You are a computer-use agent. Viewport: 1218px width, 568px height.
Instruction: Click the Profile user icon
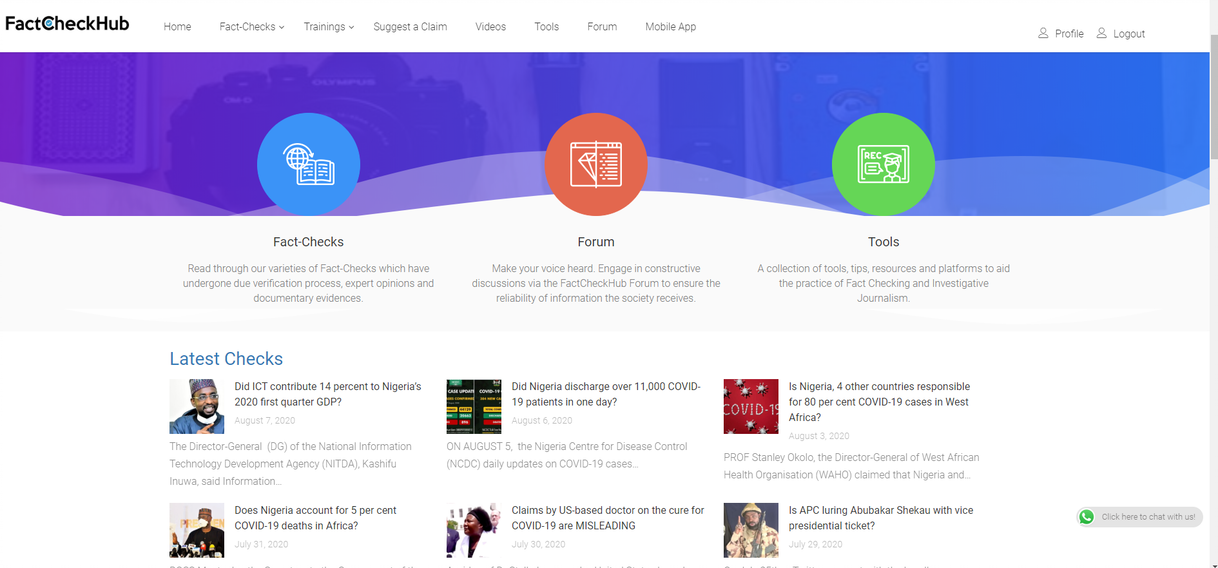coord(1044,33)
